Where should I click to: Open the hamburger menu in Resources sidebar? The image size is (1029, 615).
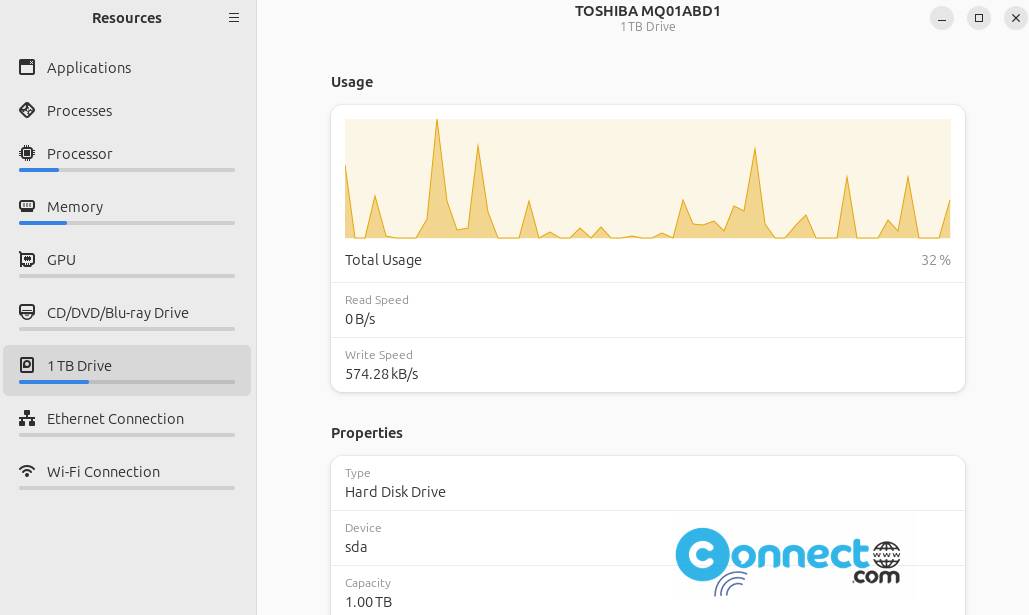click(234, 18)
